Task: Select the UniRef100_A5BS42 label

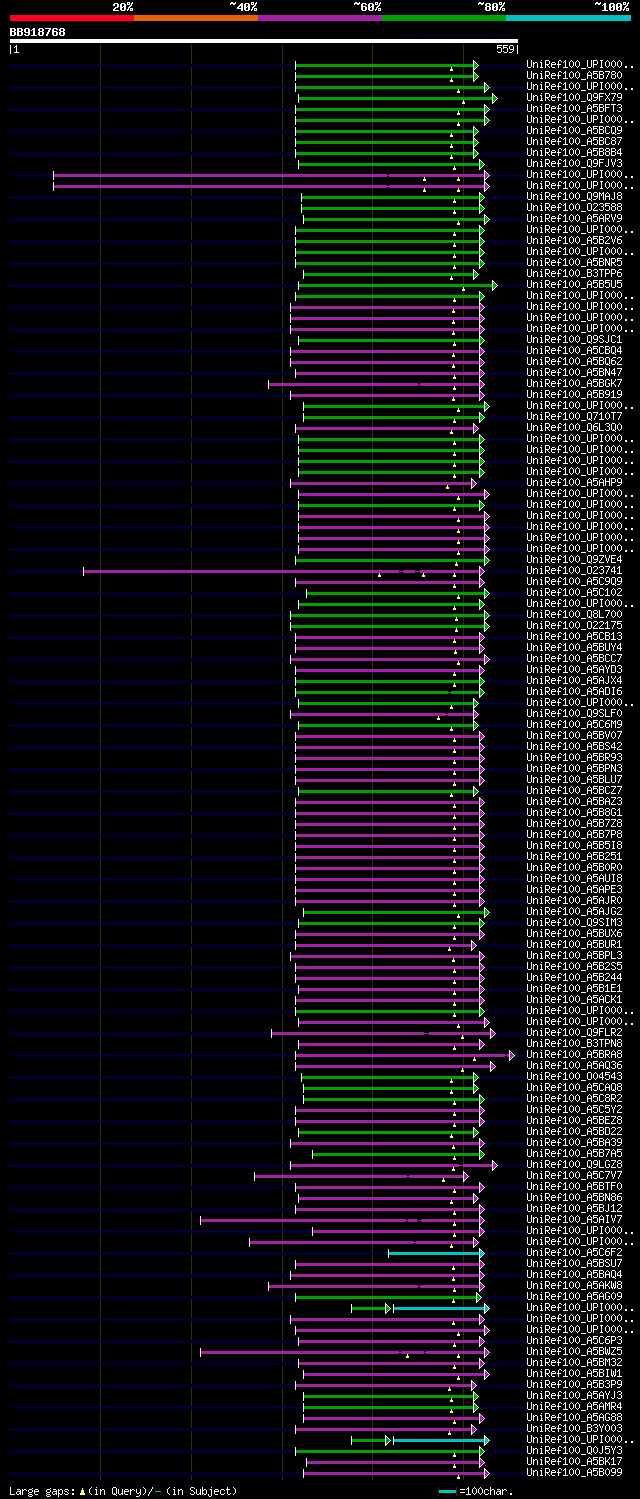Action: point(574,746)
